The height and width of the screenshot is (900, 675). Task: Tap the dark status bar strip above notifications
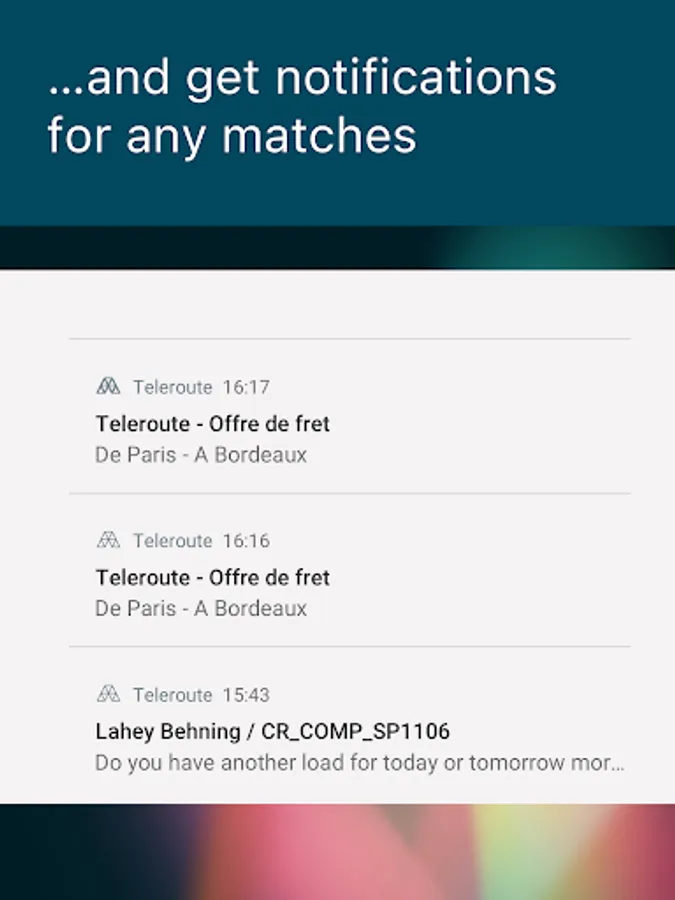(338, 247)
